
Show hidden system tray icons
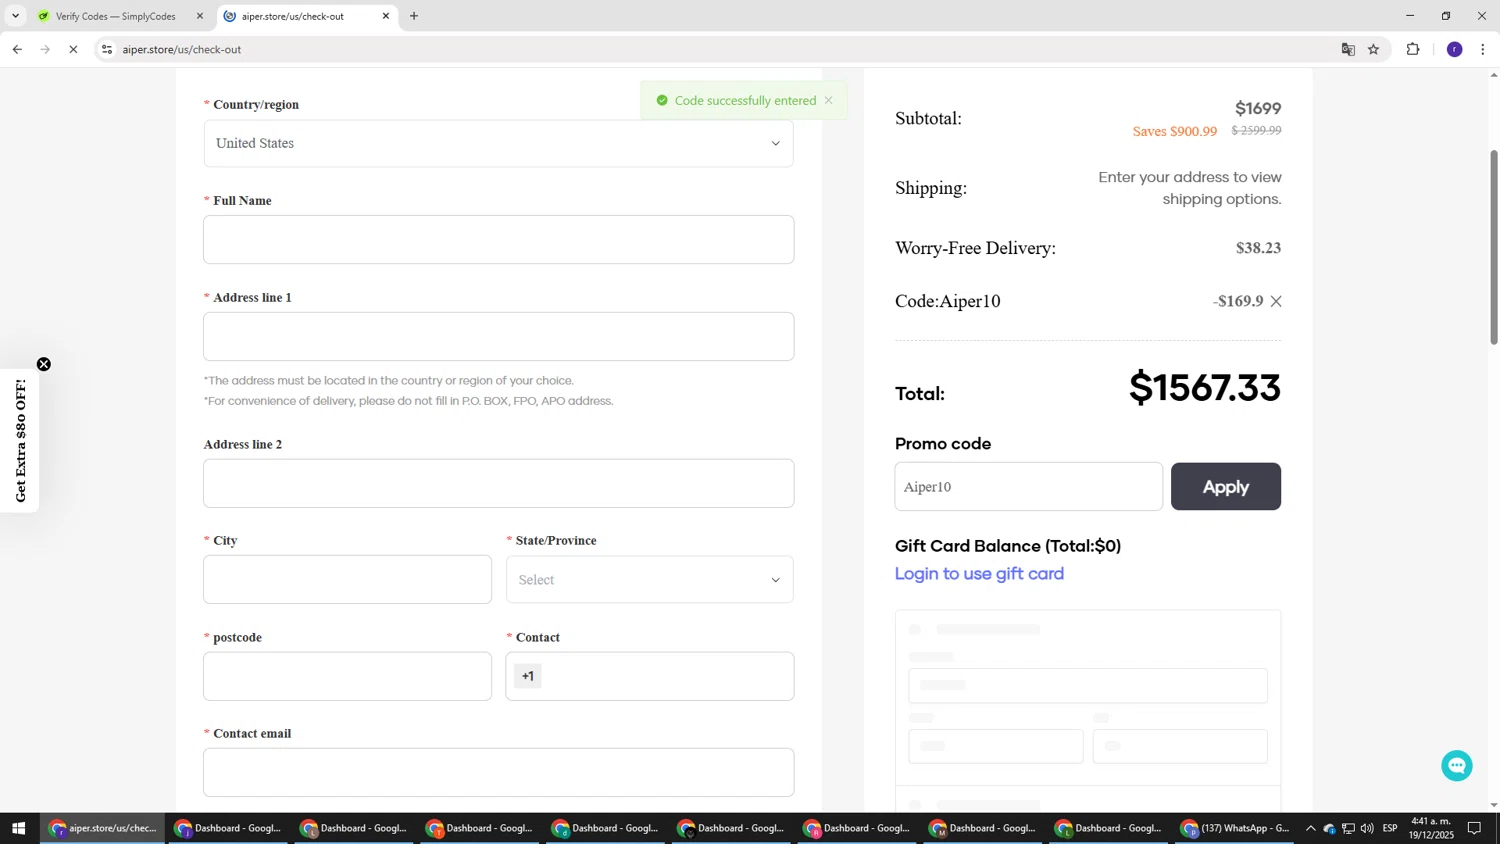1310,828
